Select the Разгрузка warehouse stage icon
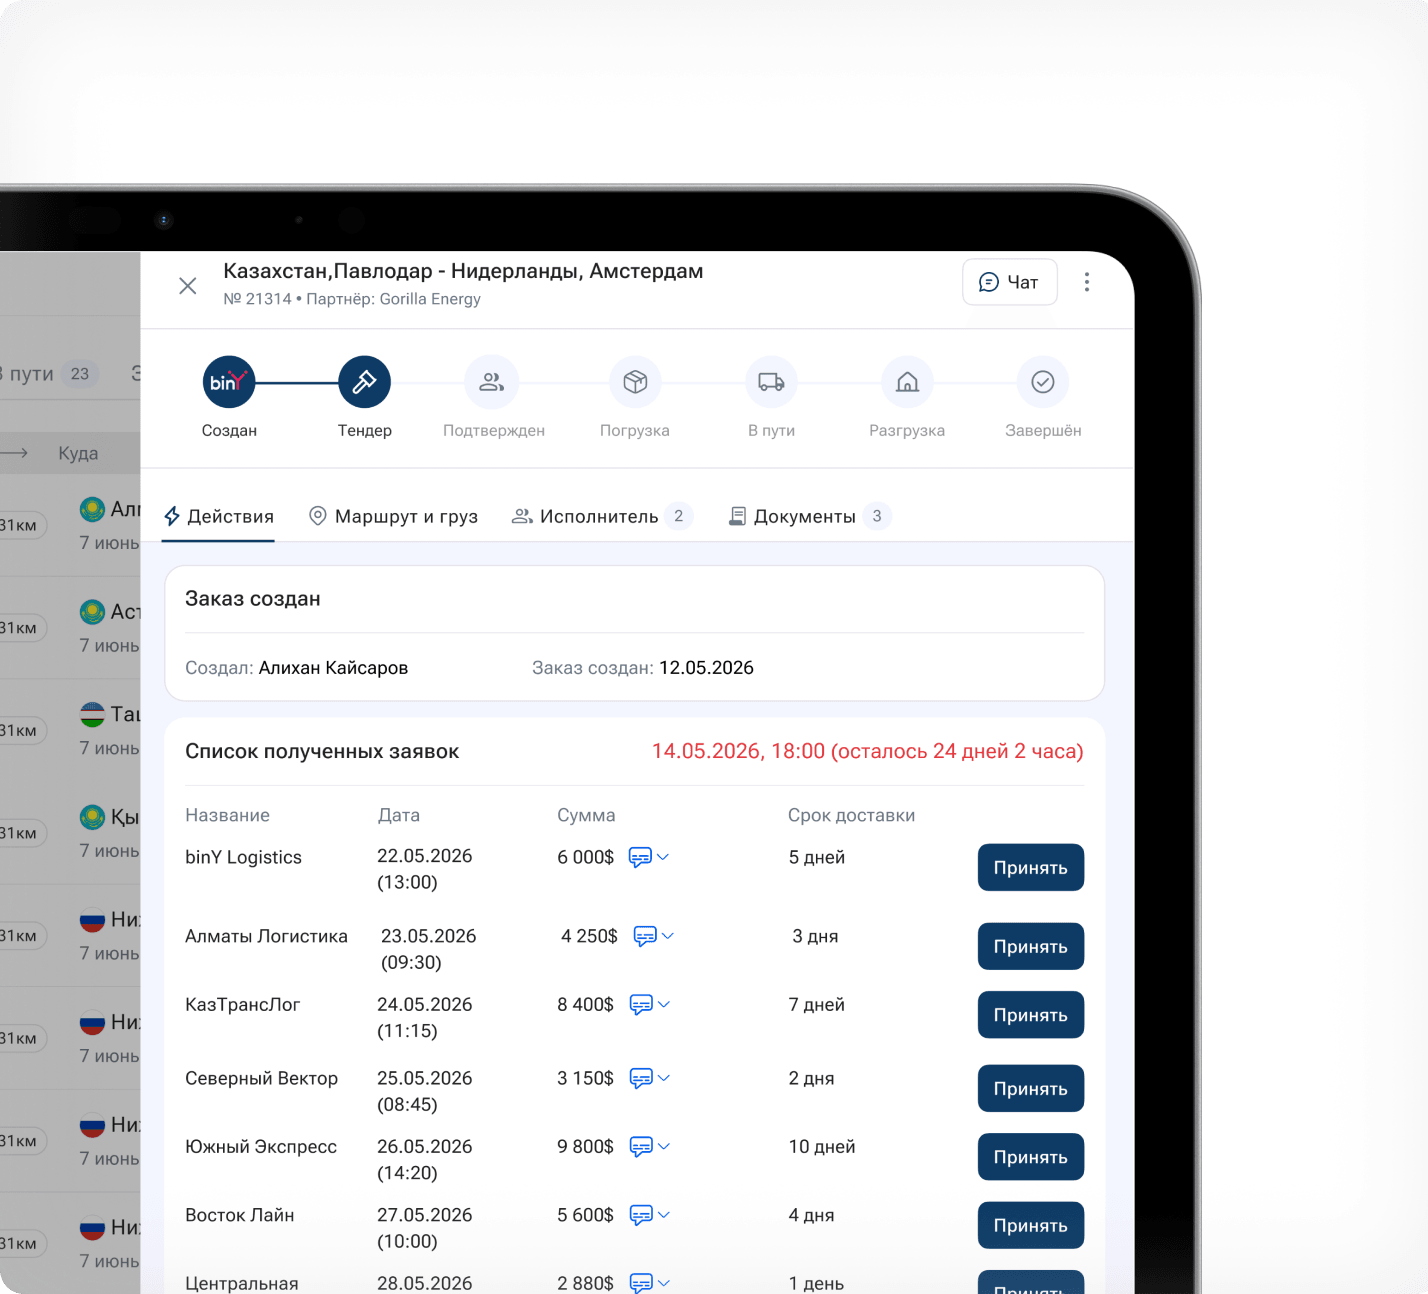The image size is (1428, 1294). pos(907,382)
